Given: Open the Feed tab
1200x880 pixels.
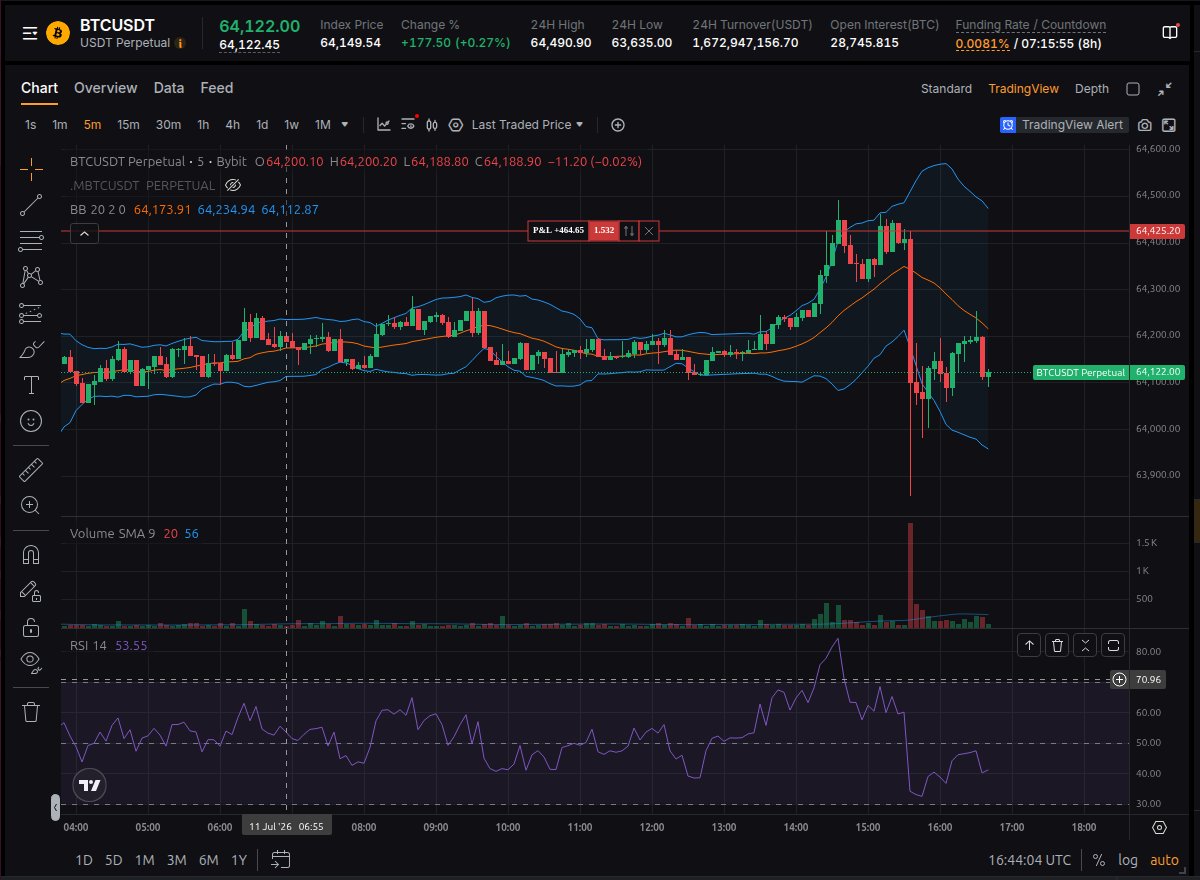Looking at the screenshot, I should [x=216, y=88].
